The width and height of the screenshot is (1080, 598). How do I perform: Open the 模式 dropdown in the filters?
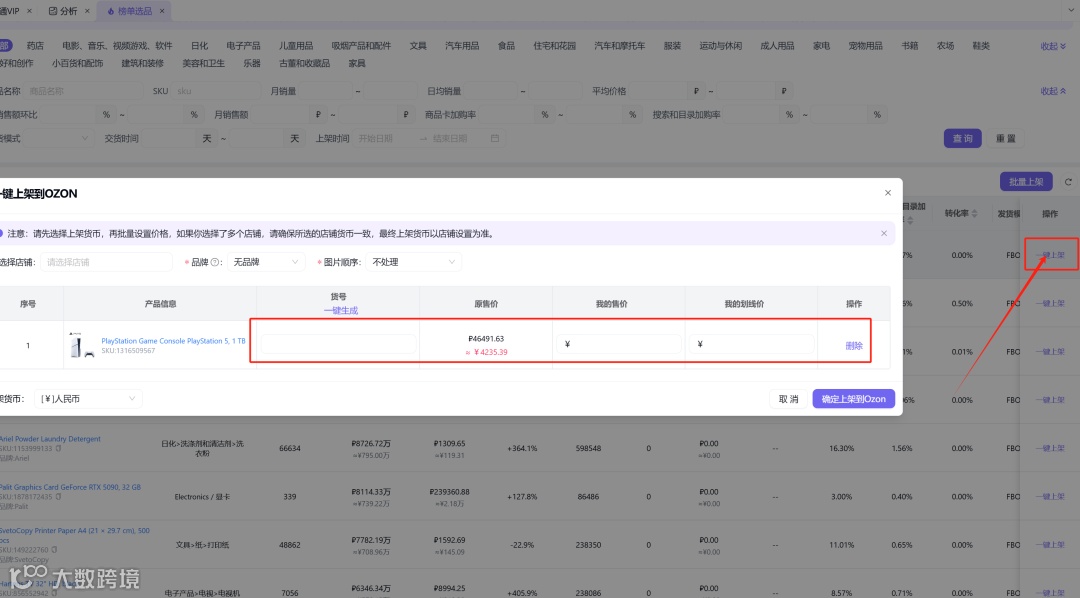tap(57, 138)
